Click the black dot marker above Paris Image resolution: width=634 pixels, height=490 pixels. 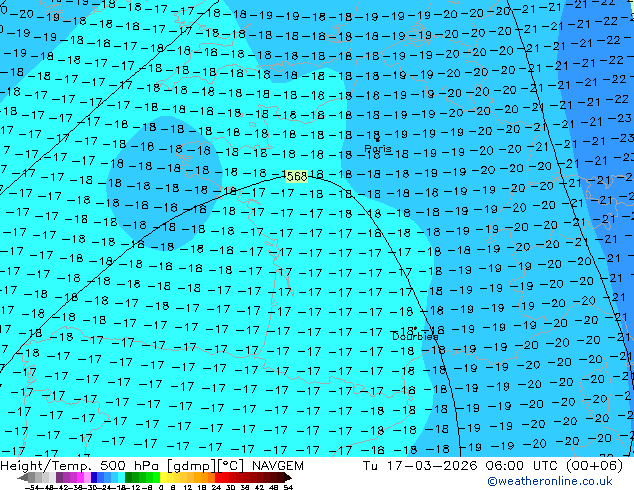point(378,139)
